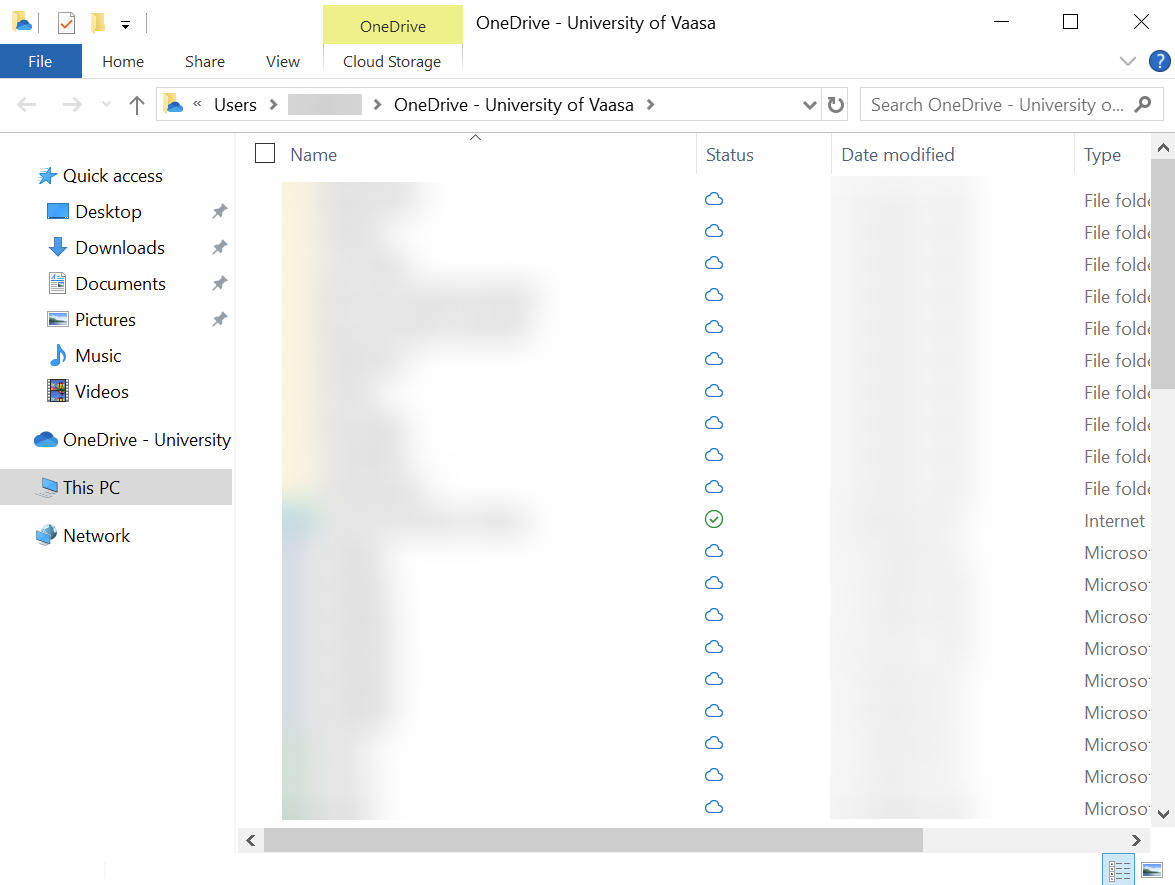Sort by Date modified column header

click(x=897, y=155)
